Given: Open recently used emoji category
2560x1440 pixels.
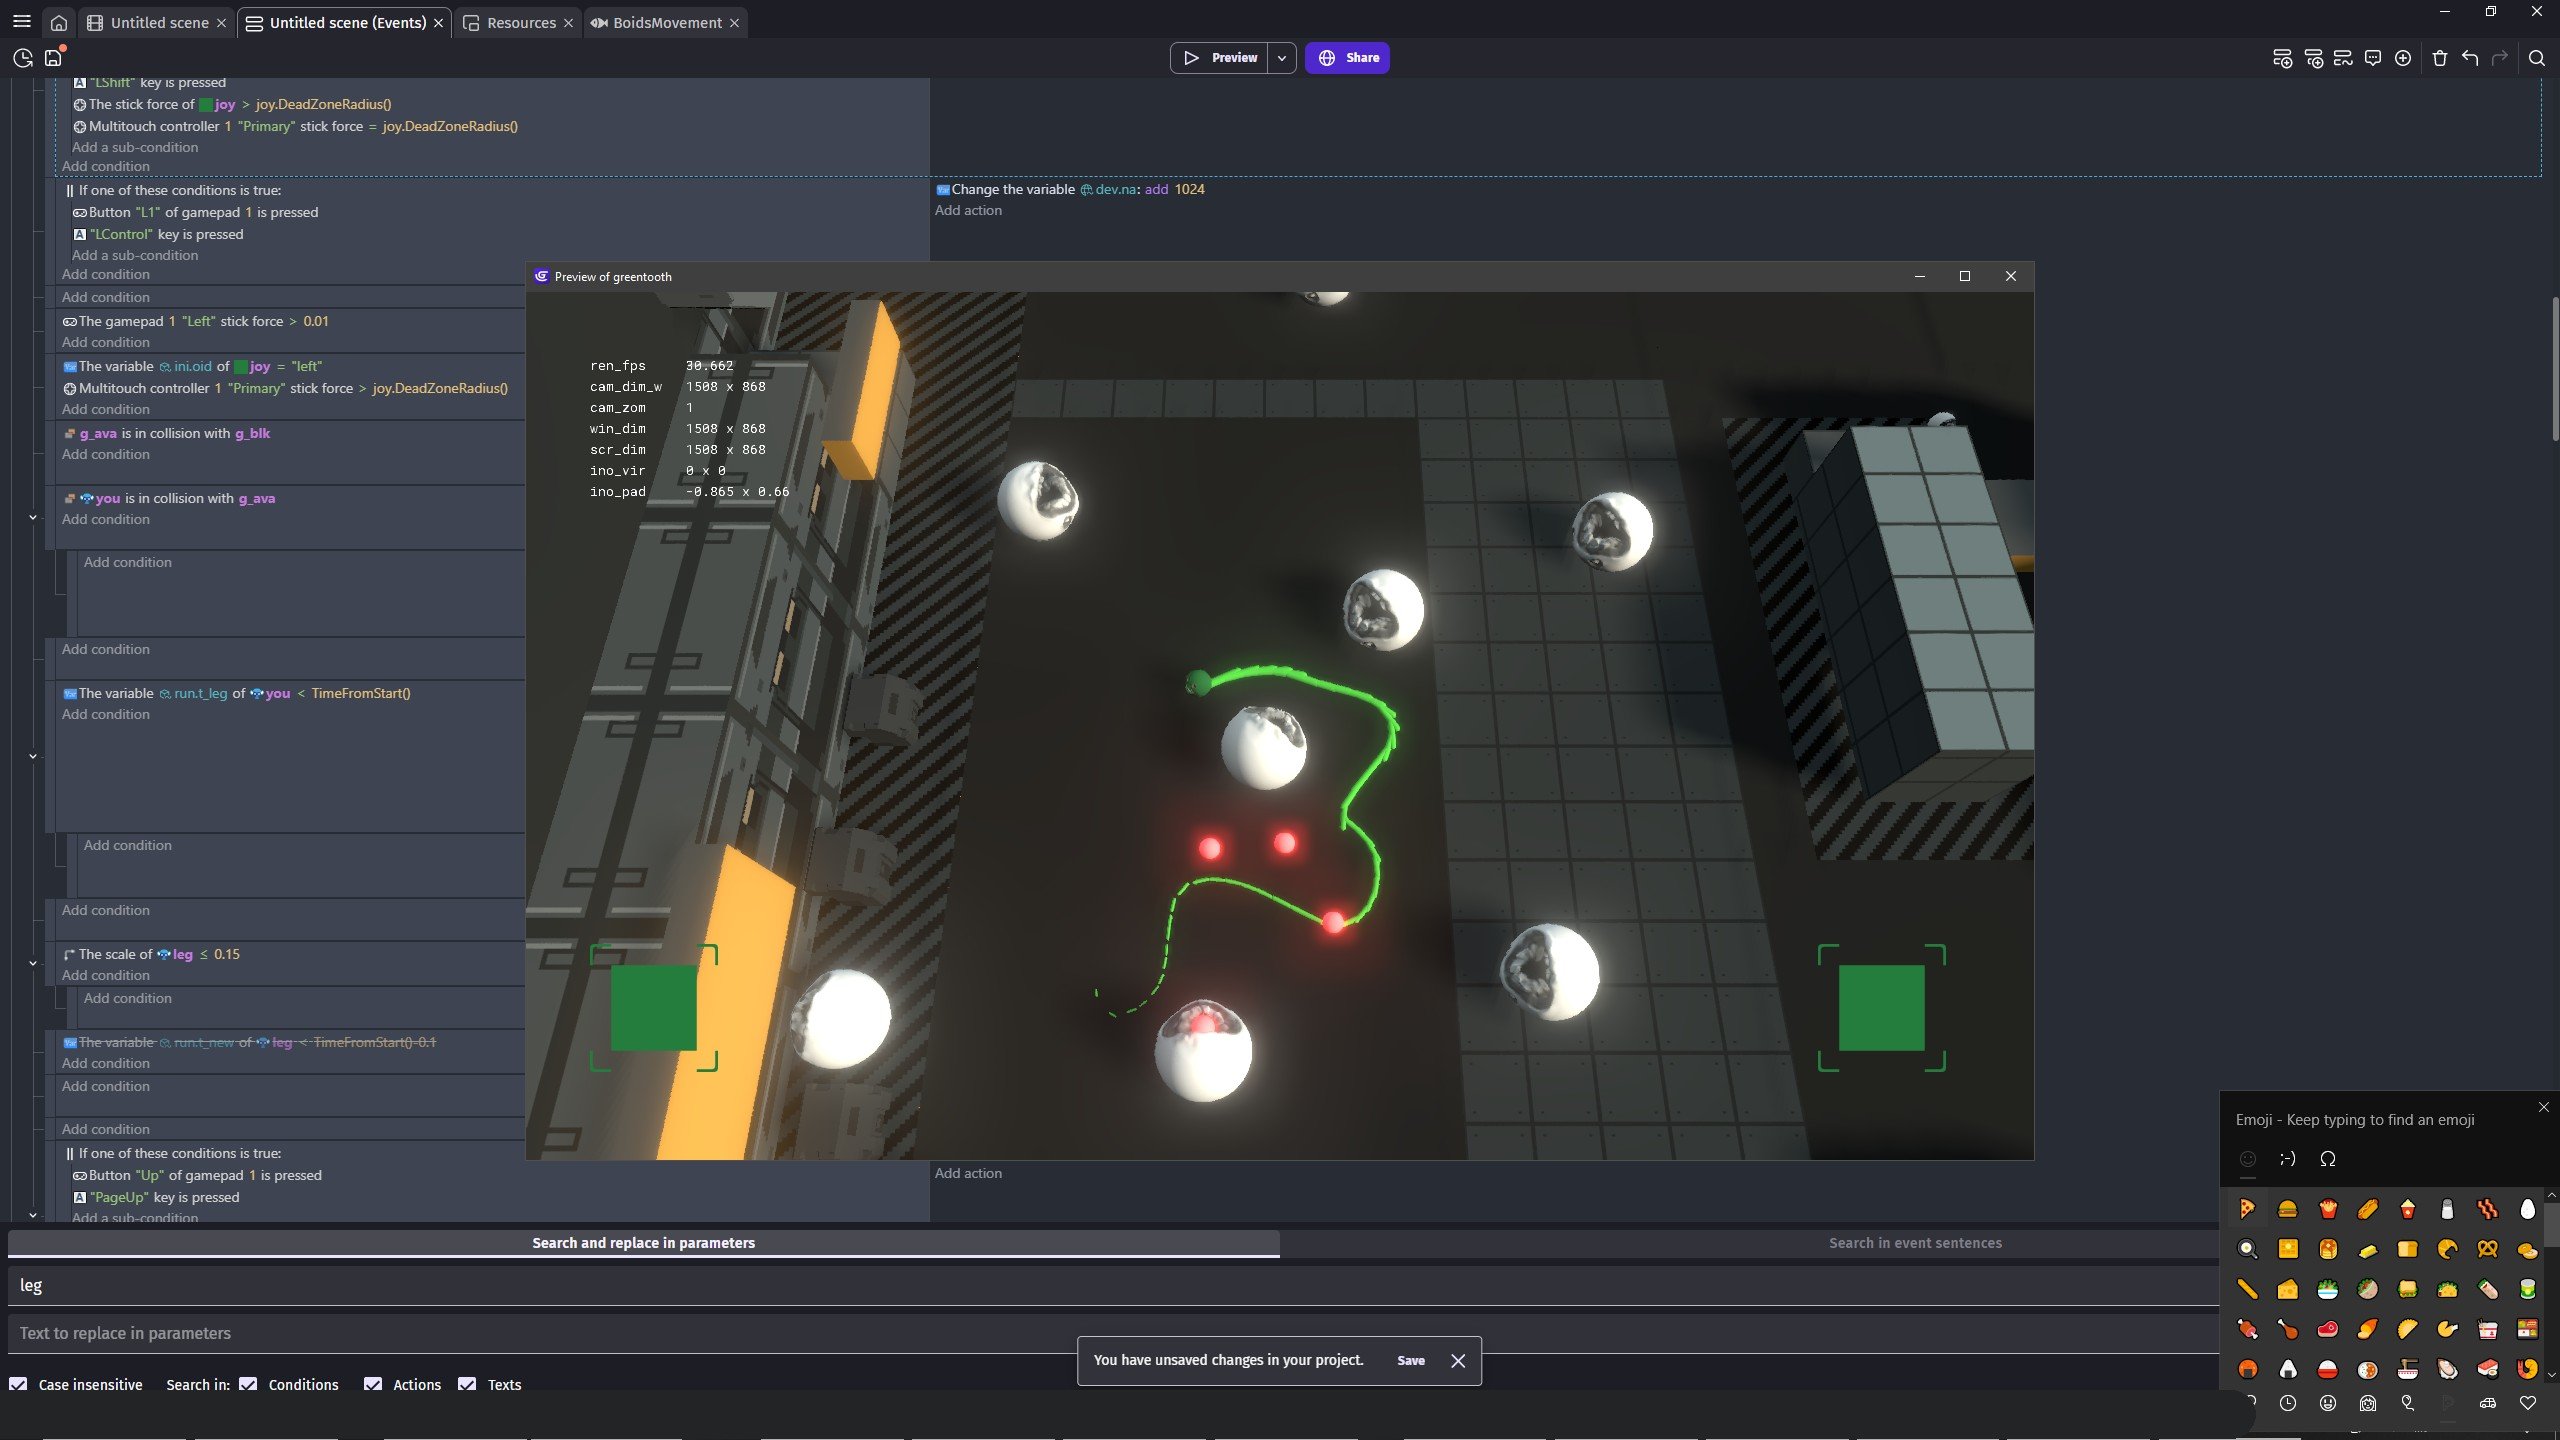Looking at the screenshot, I should [x=2287, y=1403].
